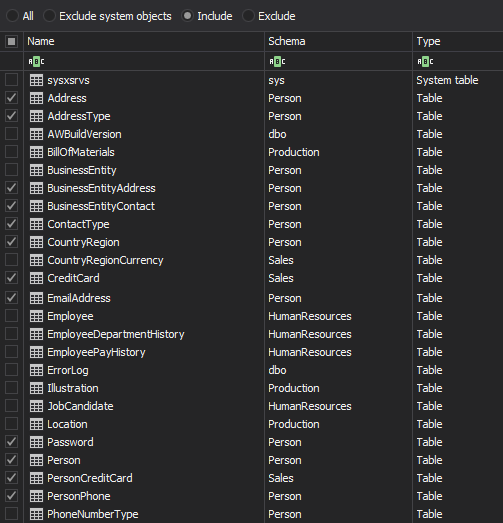The image size is (503, 523).
Task: Check the AWBuildVersion table checkbox
Action: (12, 134)
